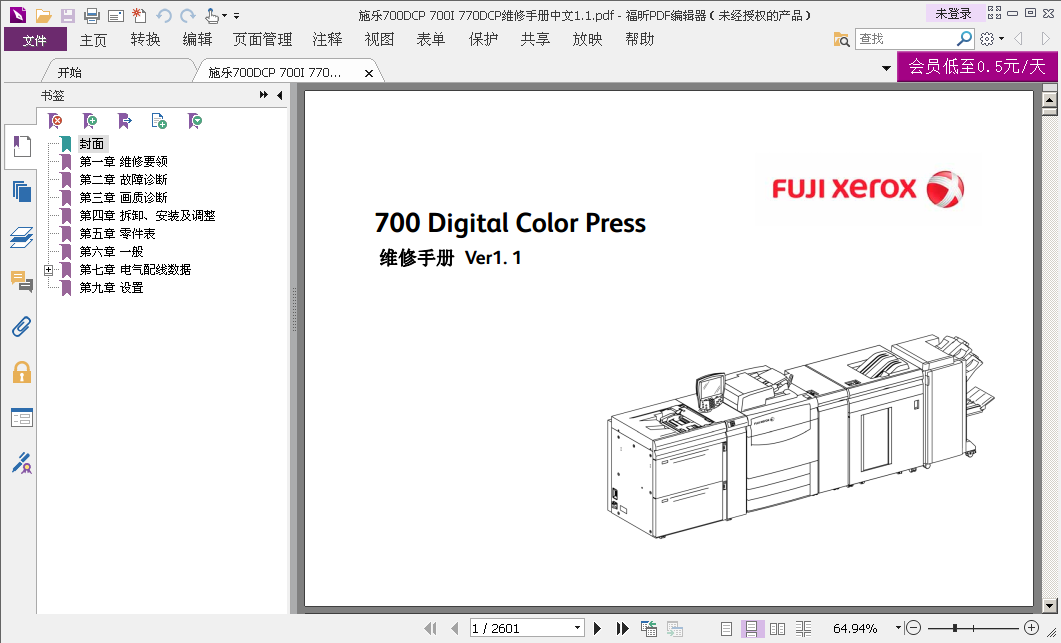Undo the last action

163,15
